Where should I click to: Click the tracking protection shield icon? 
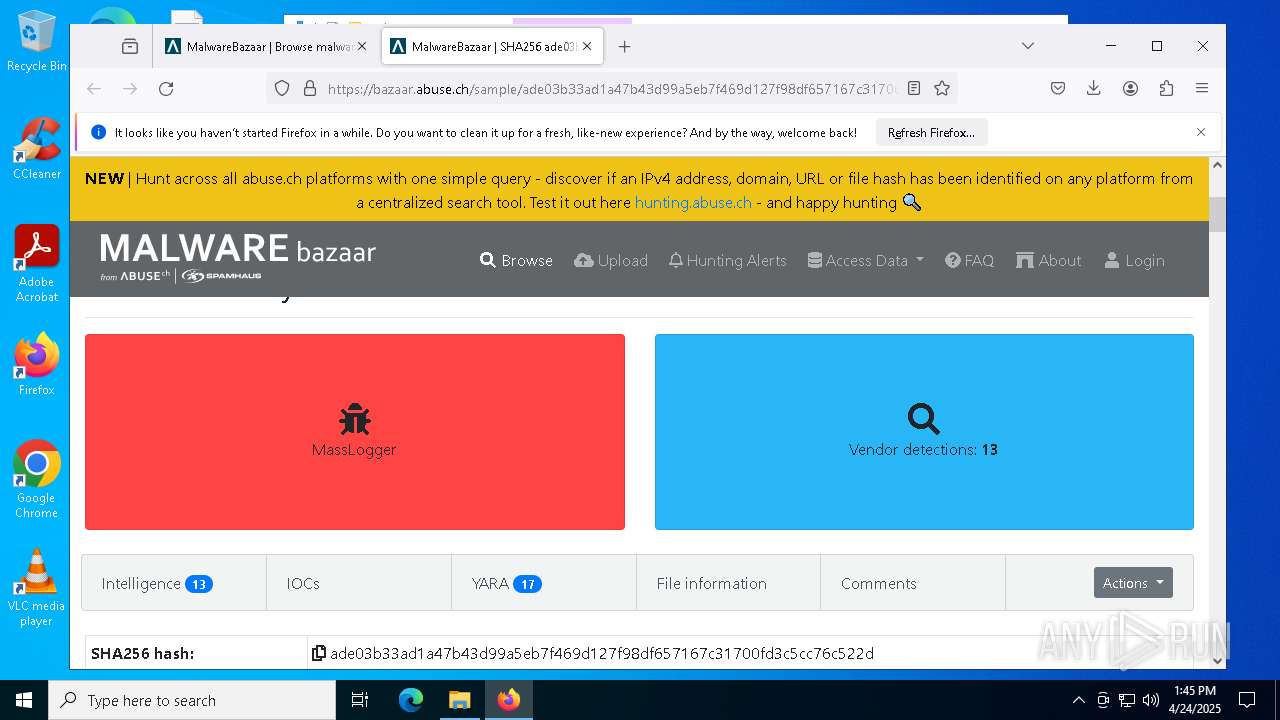[282, 89]
